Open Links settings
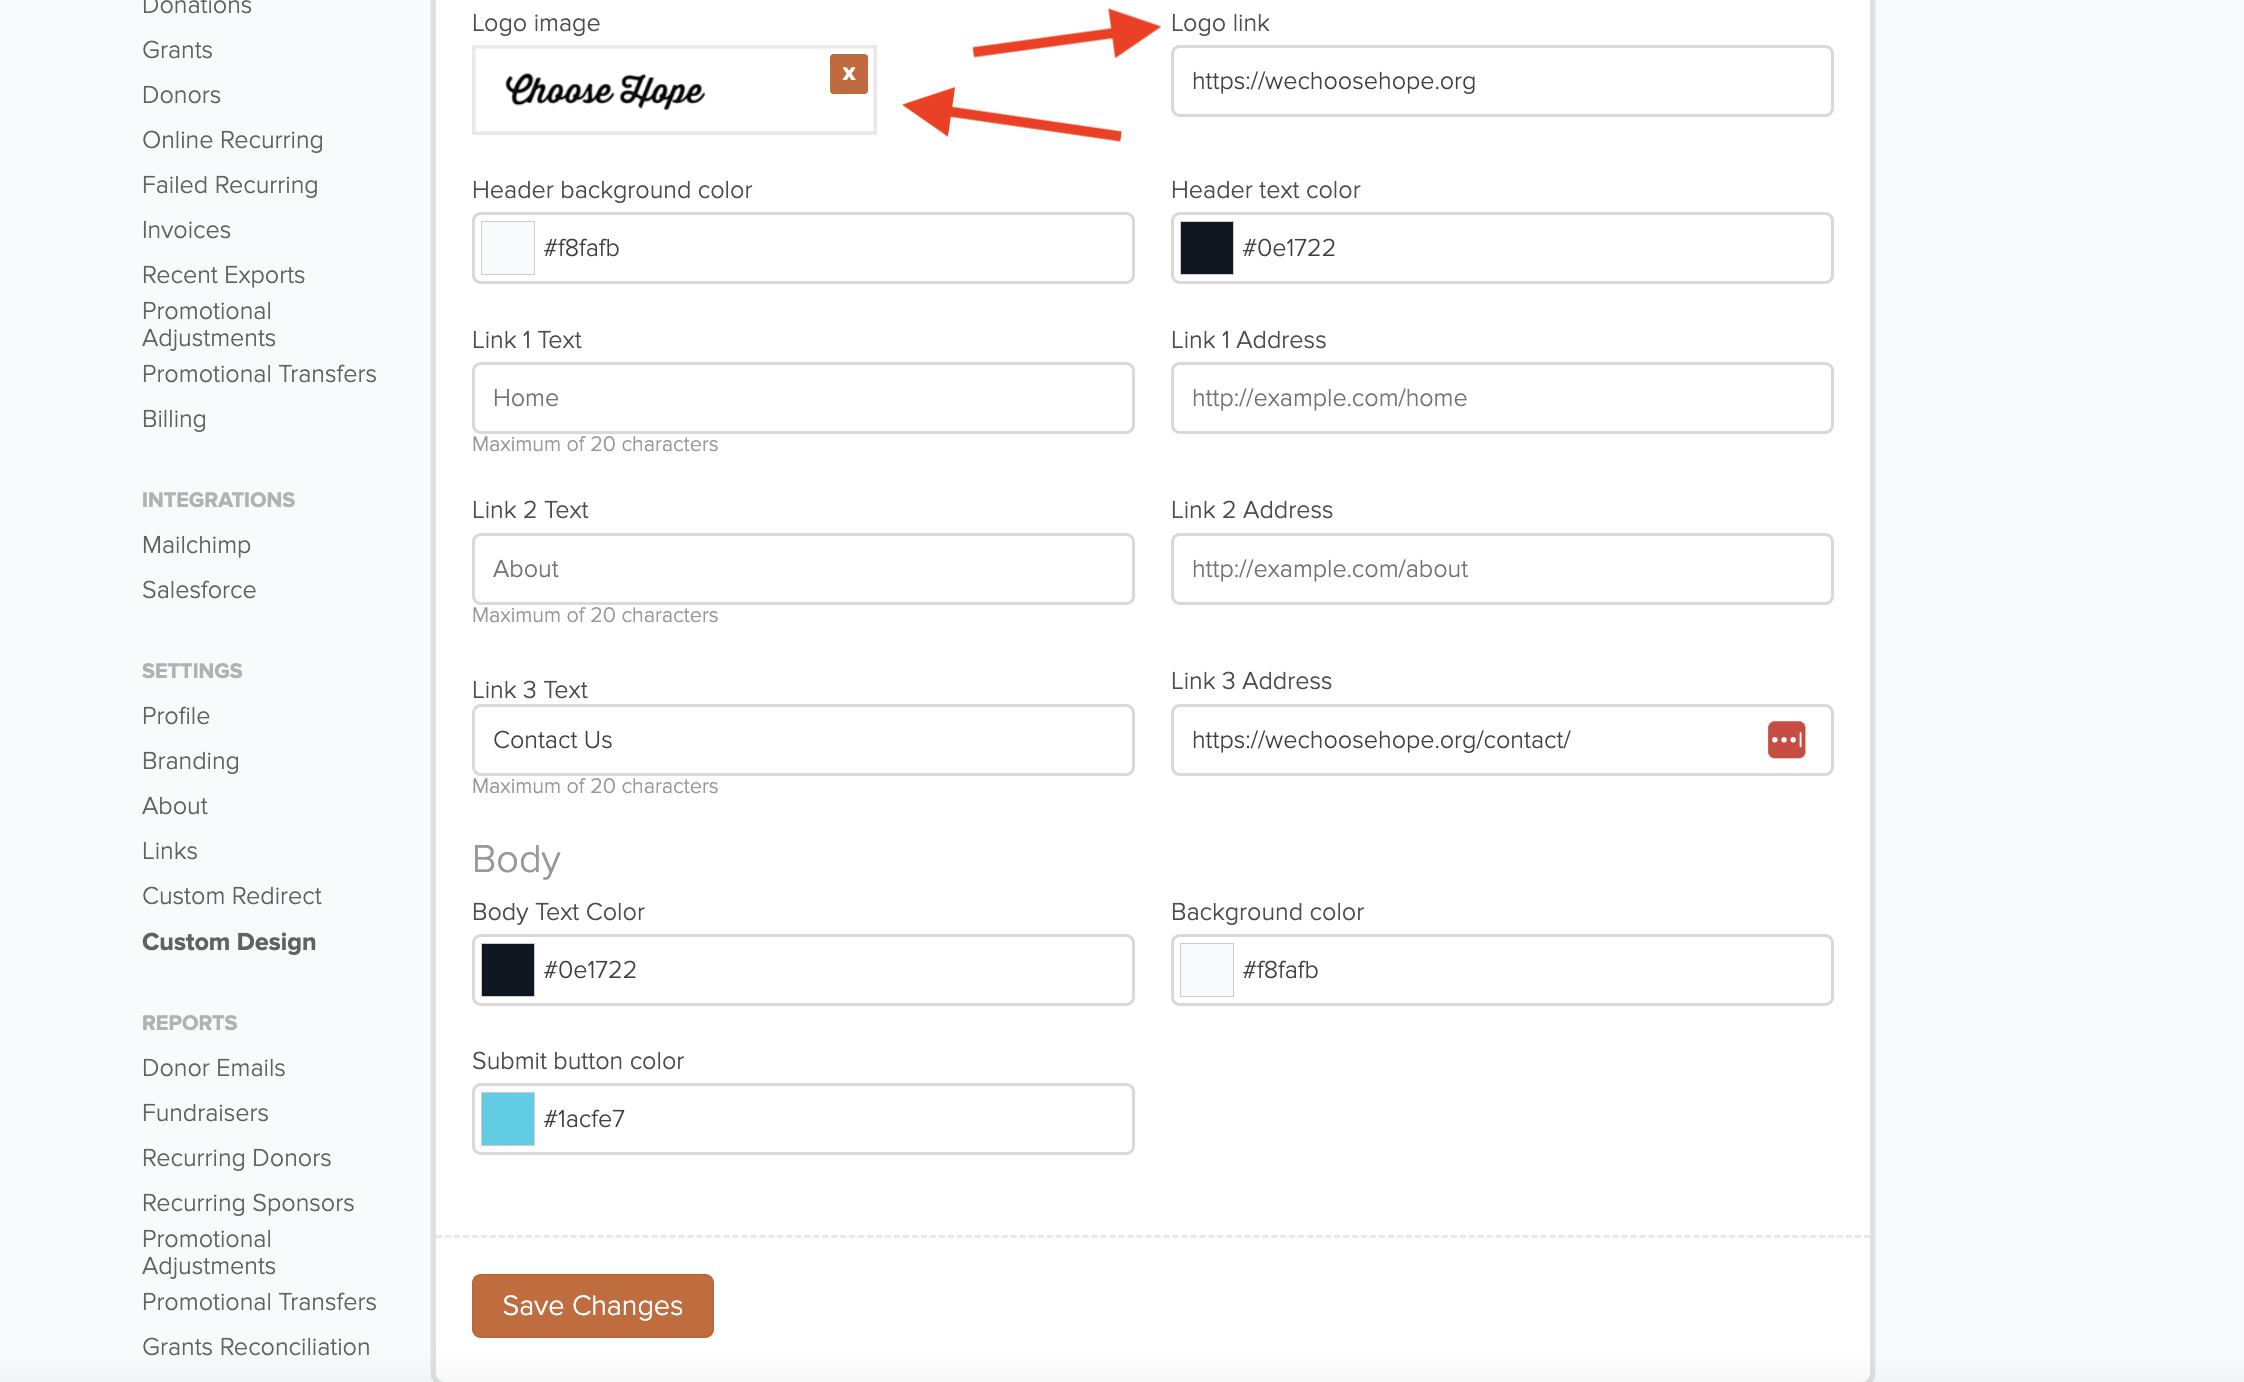This screenshot has width=2244, height=1382. click(x=170, y=851)
